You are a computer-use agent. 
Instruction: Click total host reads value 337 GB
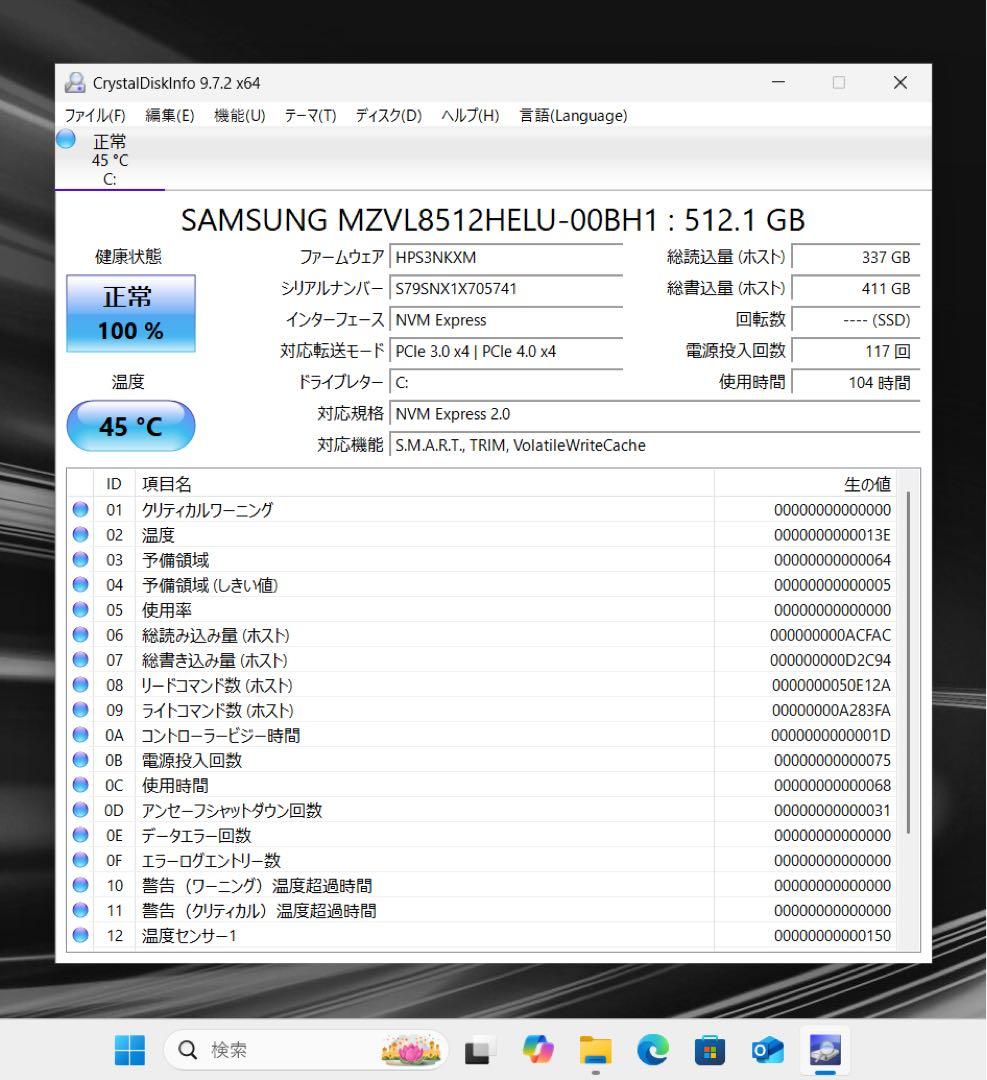click(x=855, y=257)
